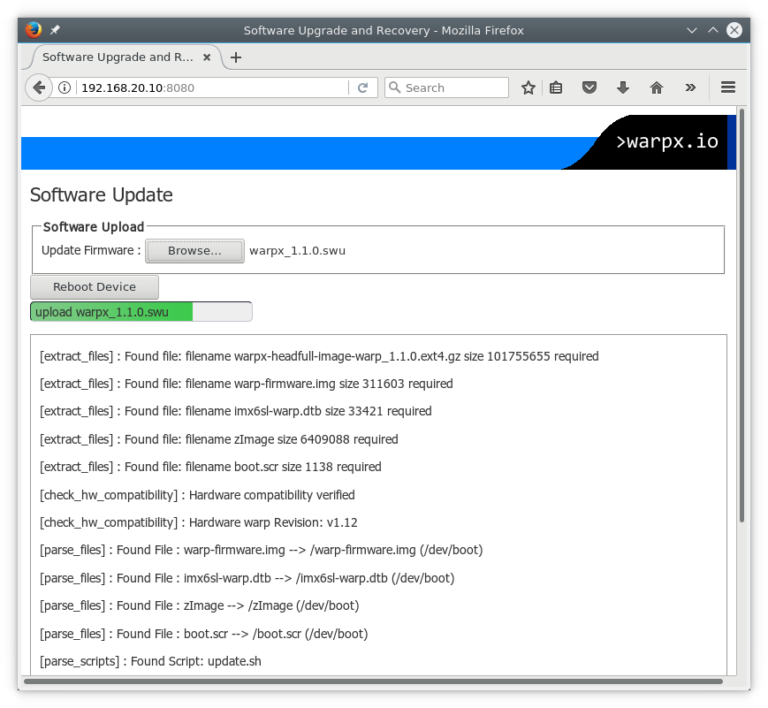The height and width of the screenshot is (708, 768).
Task: Select the Software Upgrade and Recovery tab
Action: (x=118, y=57)
